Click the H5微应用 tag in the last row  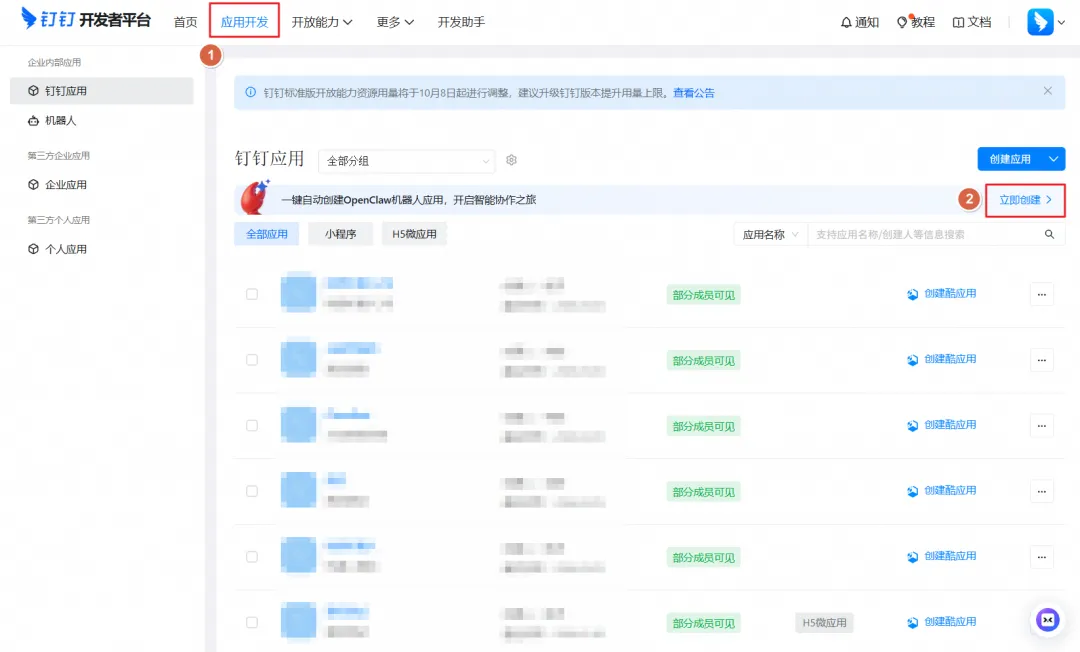coord(824,622)
